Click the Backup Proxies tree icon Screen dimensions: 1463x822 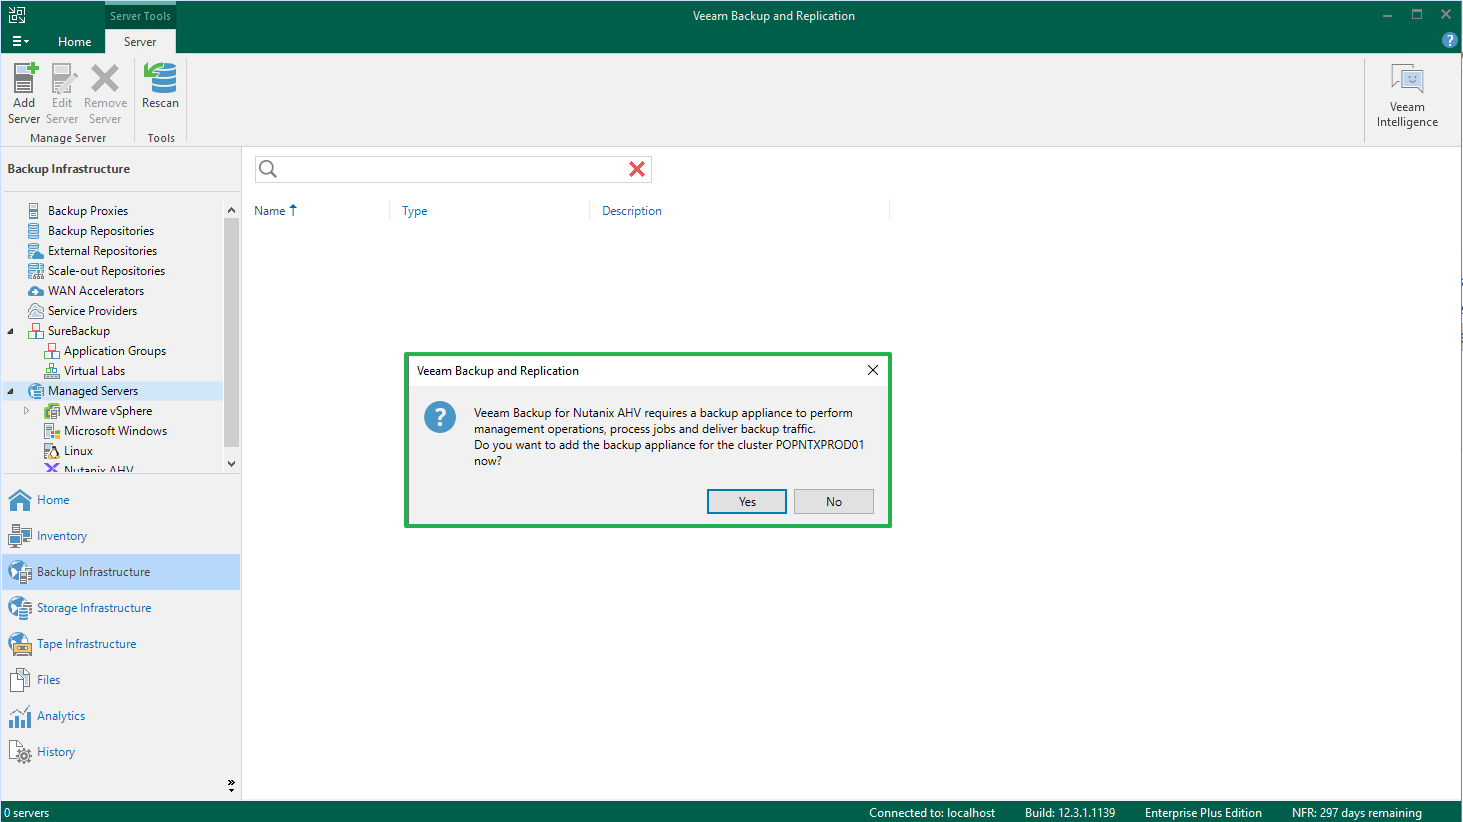pos(34,211)
